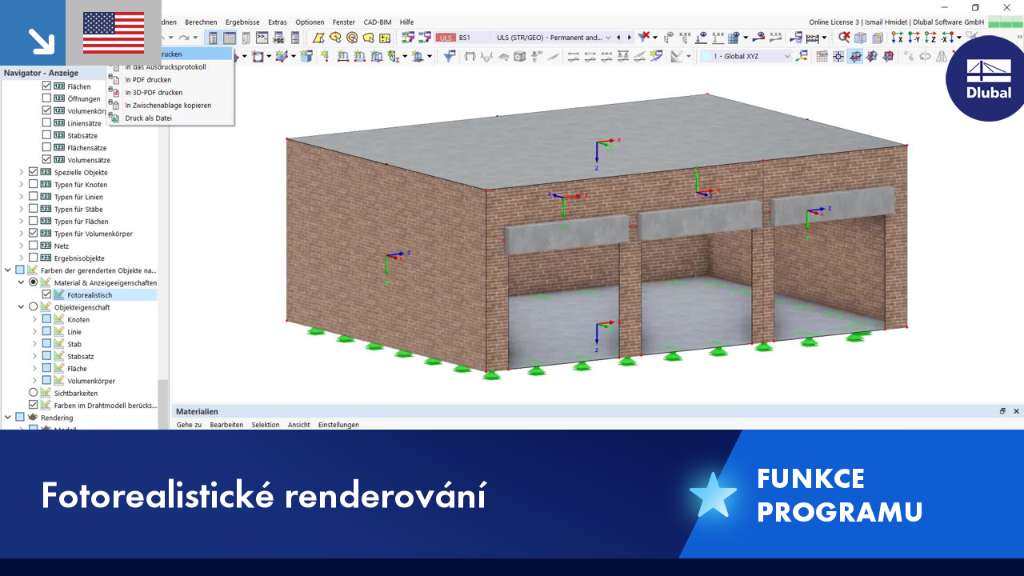Select the Sichtbarkeiten radio button
Screen dimensions: 1024x576
[33, 392]
